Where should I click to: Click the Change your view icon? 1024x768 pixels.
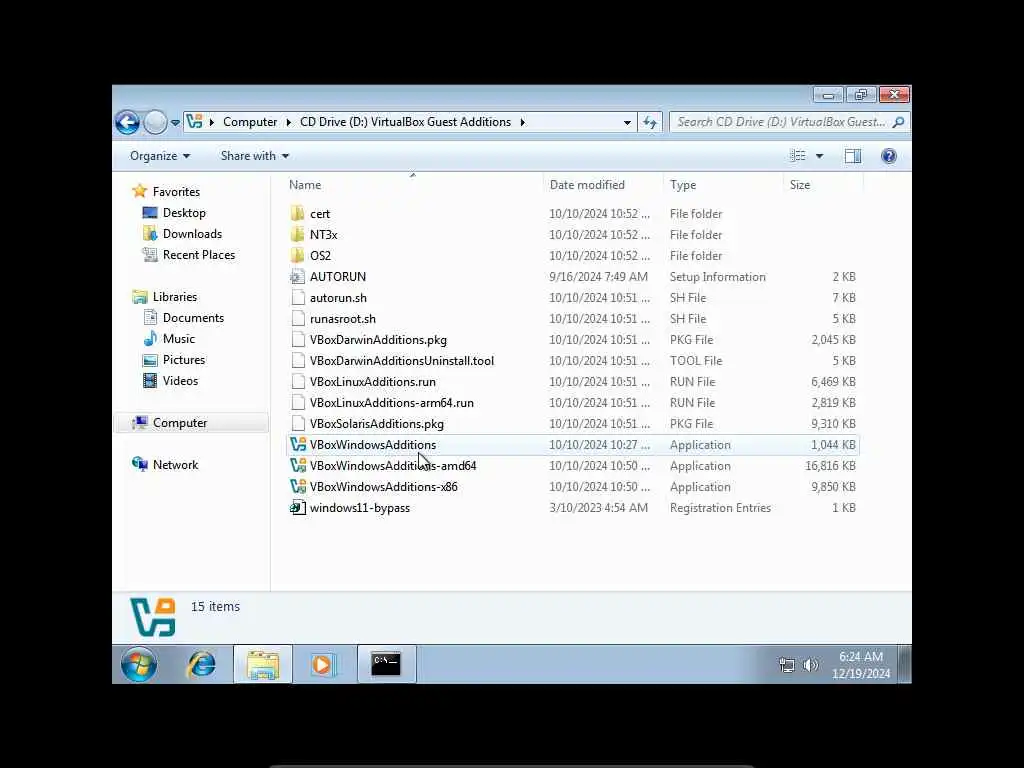[x=797, y=155]
